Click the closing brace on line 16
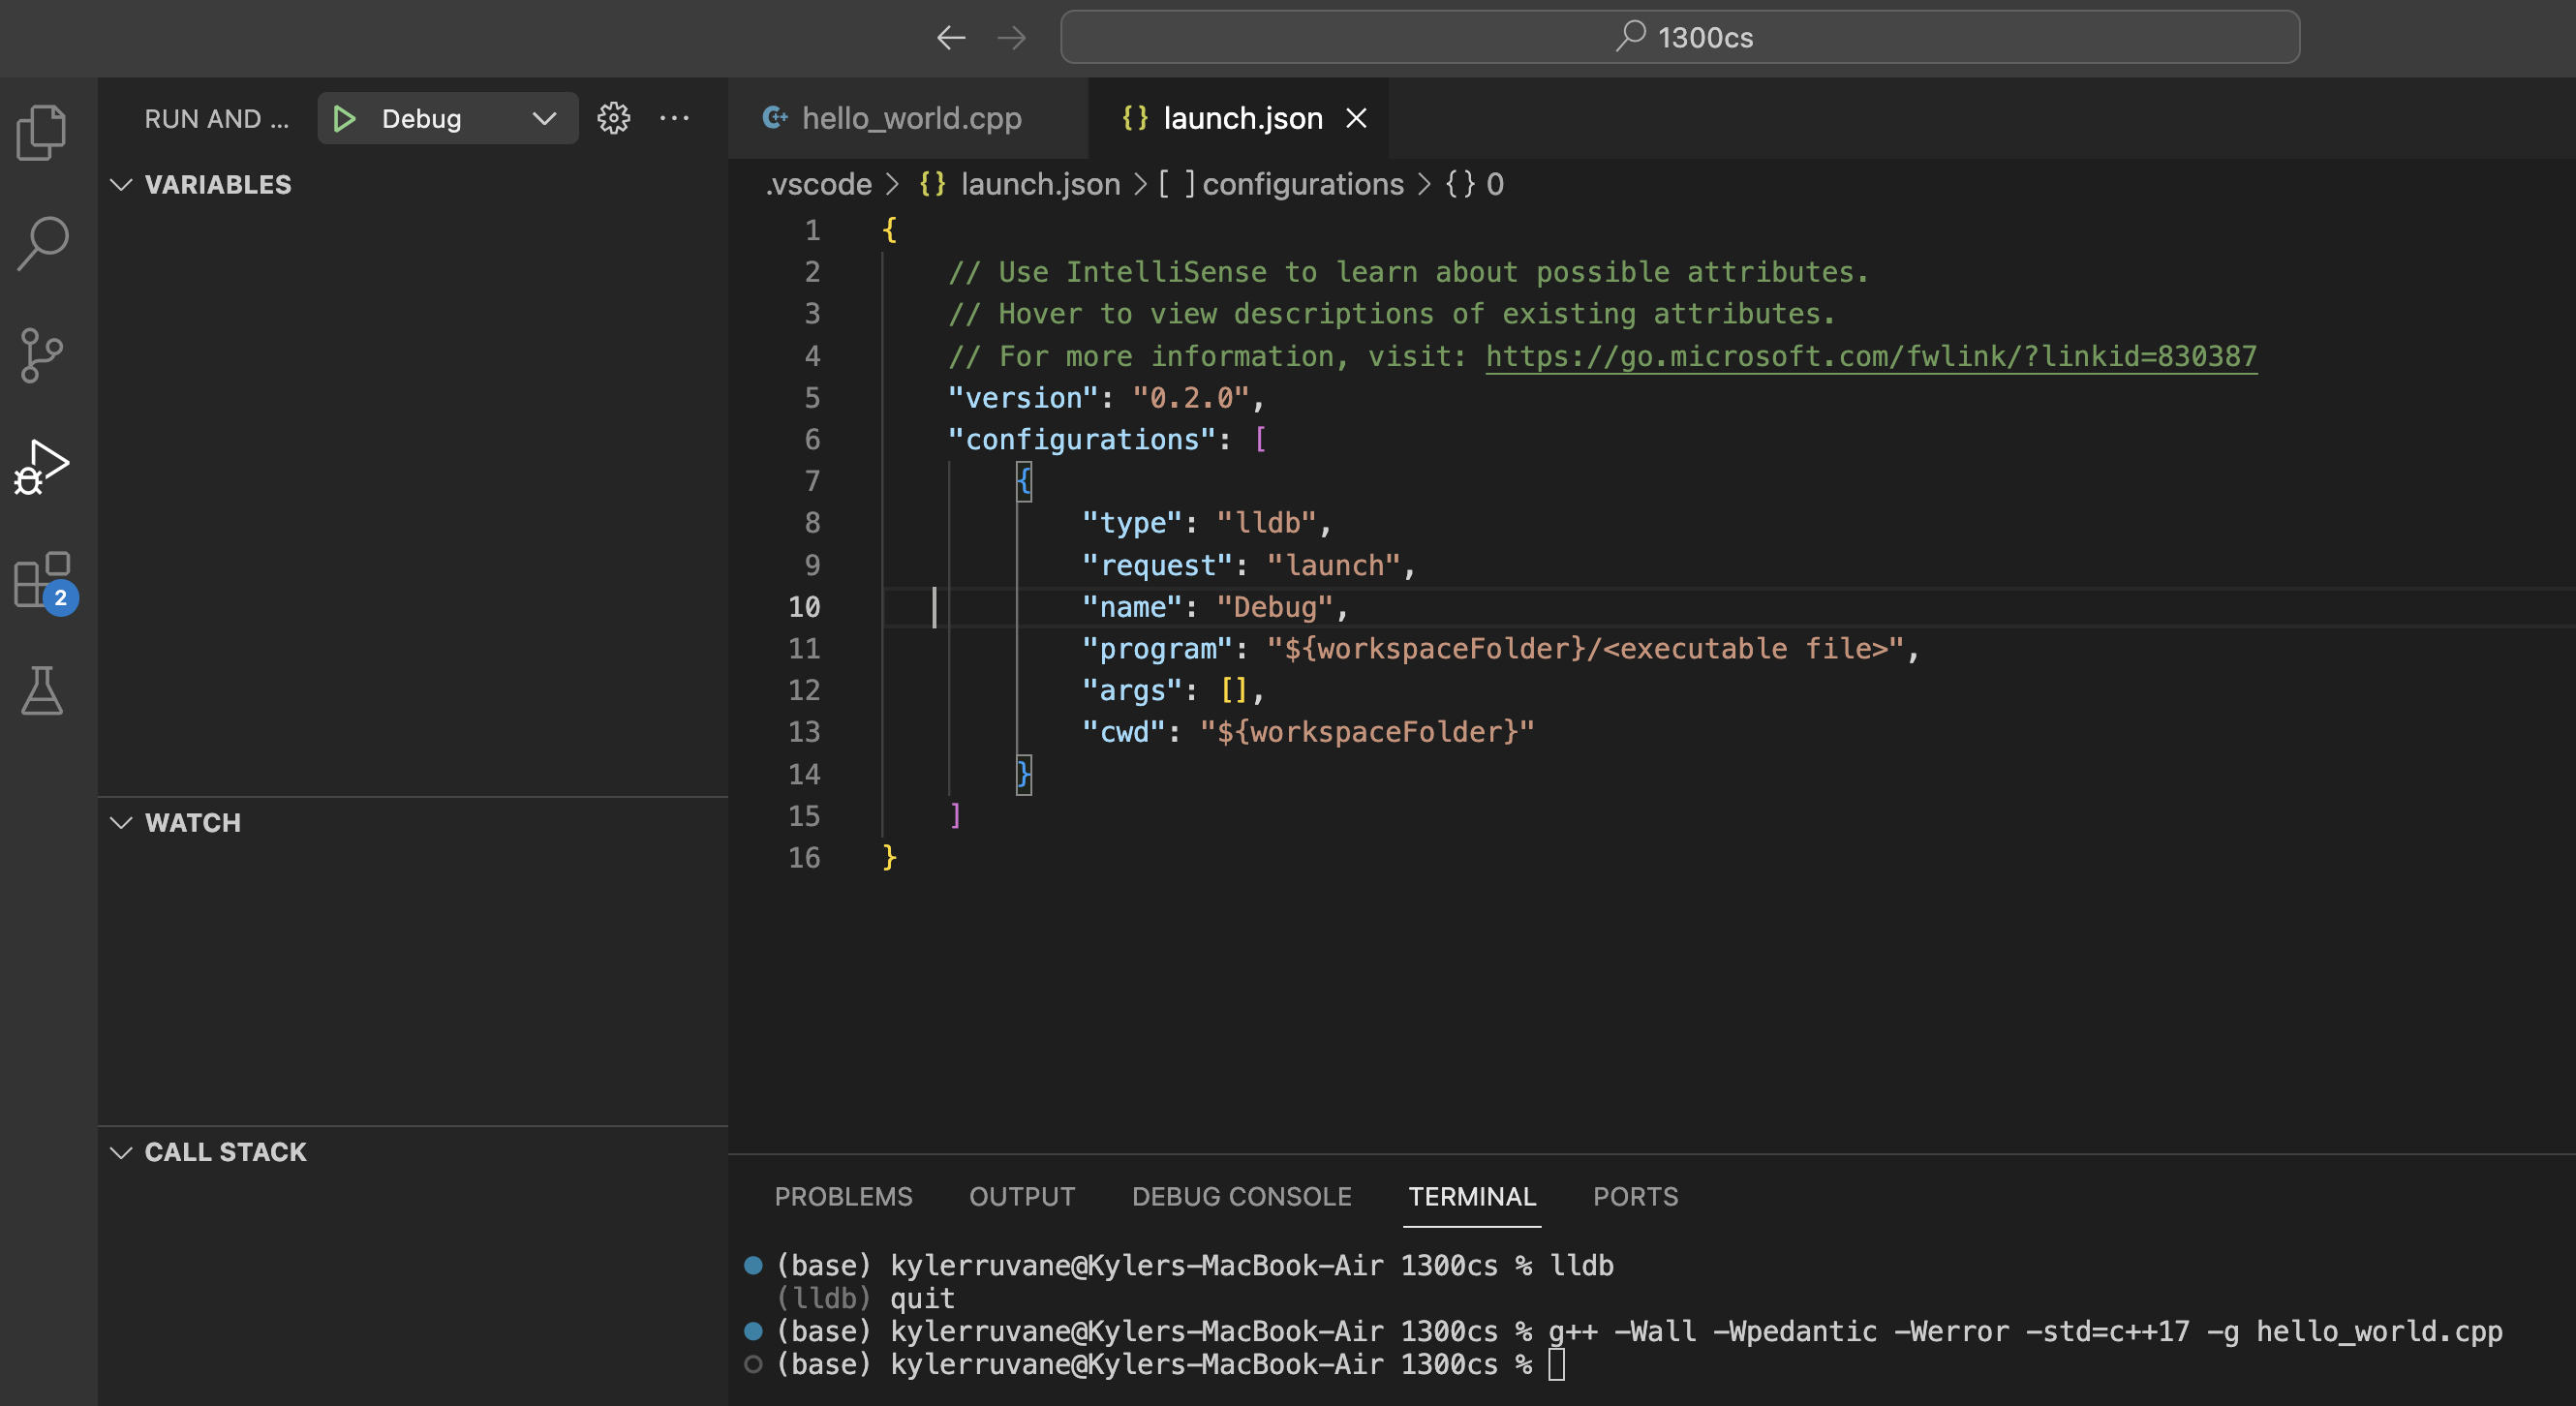Screen dimensions: 2576x1406 pyautogui.click(x=889, y=858)
